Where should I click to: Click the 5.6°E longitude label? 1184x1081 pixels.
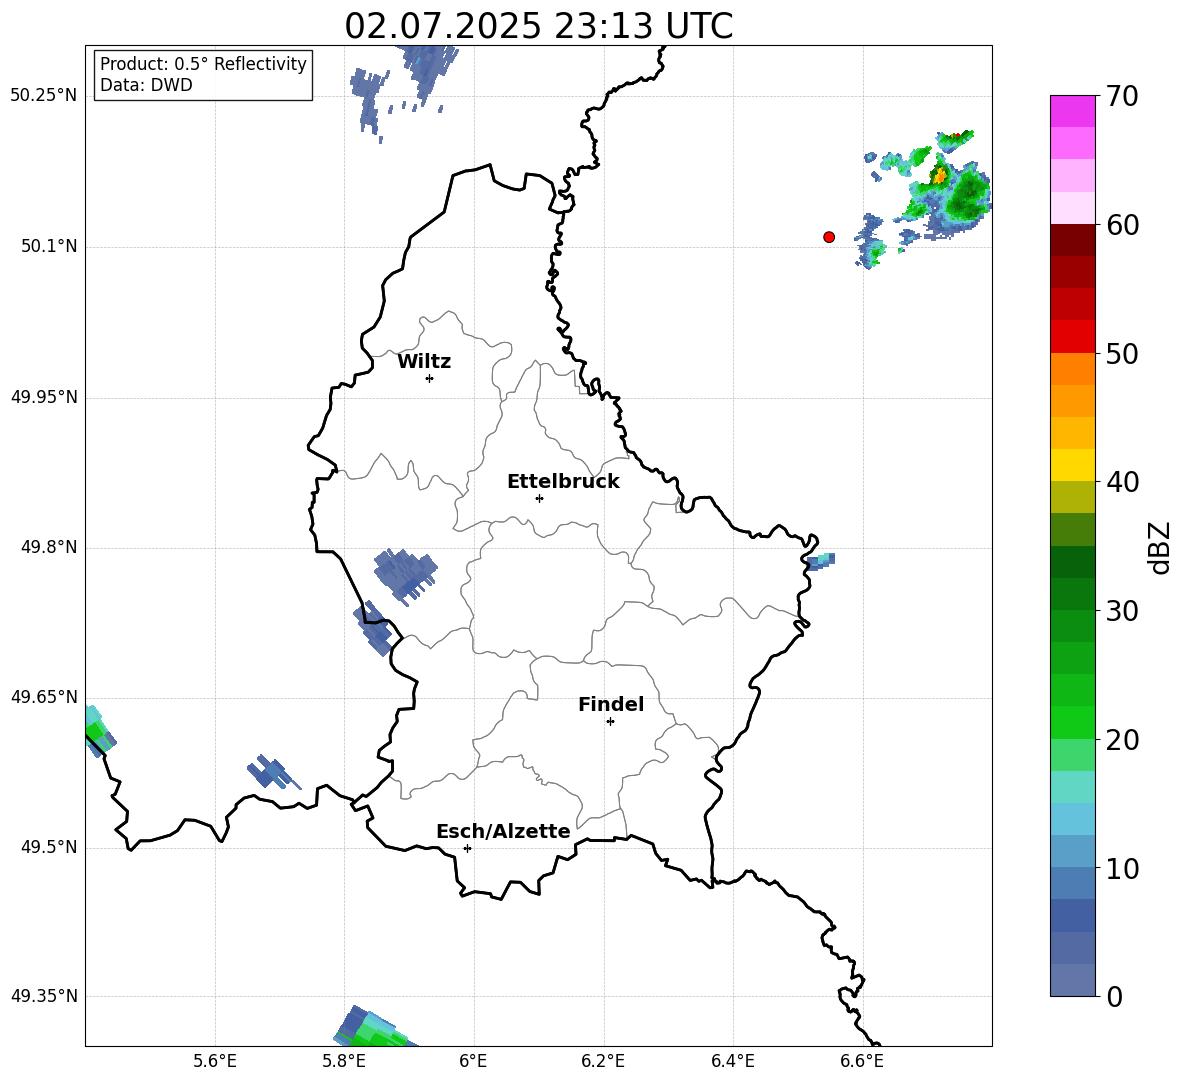(215, 1061)
